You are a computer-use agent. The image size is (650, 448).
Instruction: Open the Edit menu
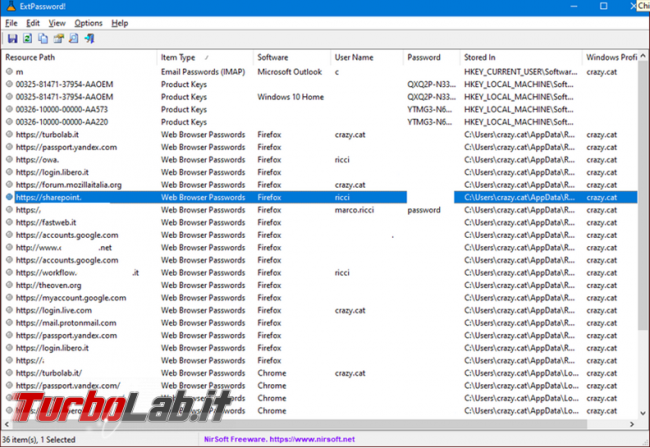click(33, 23)
